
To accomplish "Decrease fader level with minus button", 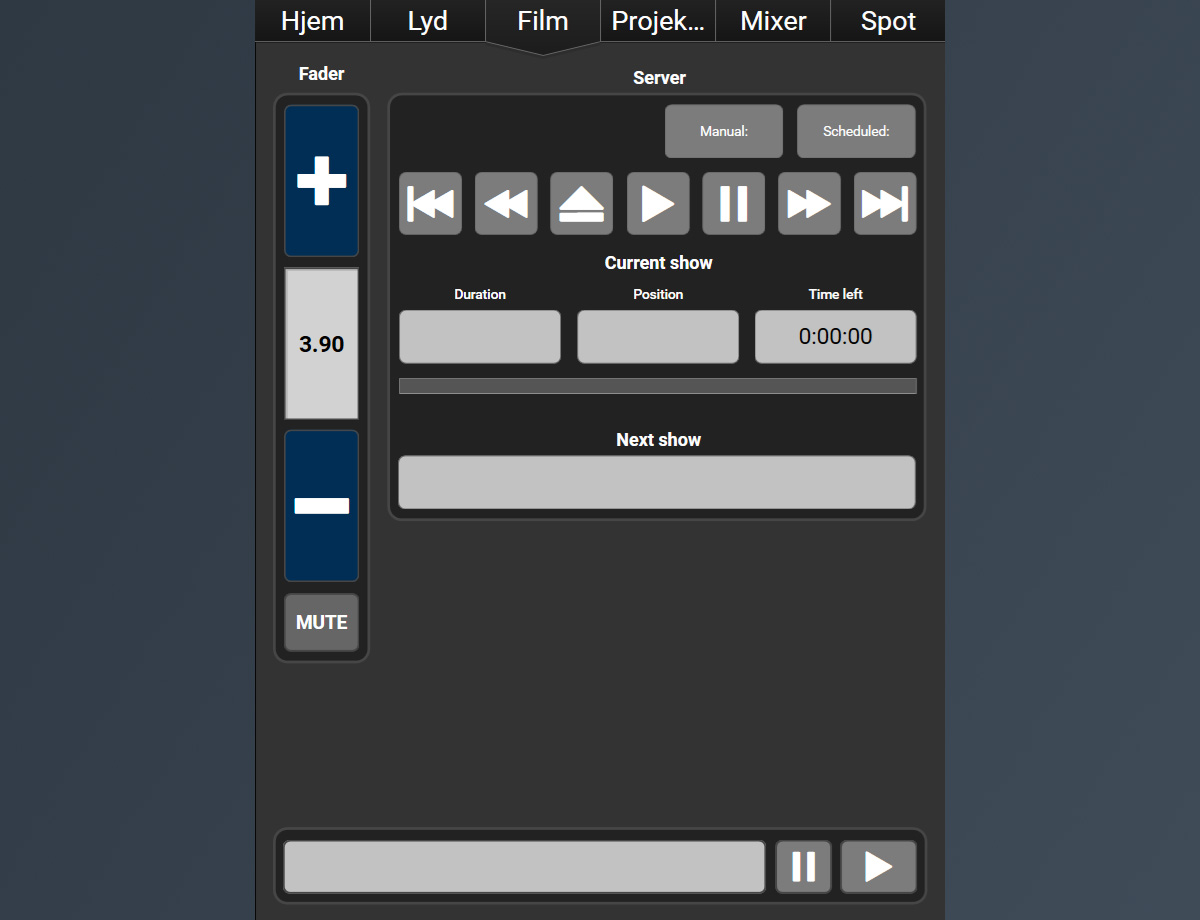I will point(321,506).
